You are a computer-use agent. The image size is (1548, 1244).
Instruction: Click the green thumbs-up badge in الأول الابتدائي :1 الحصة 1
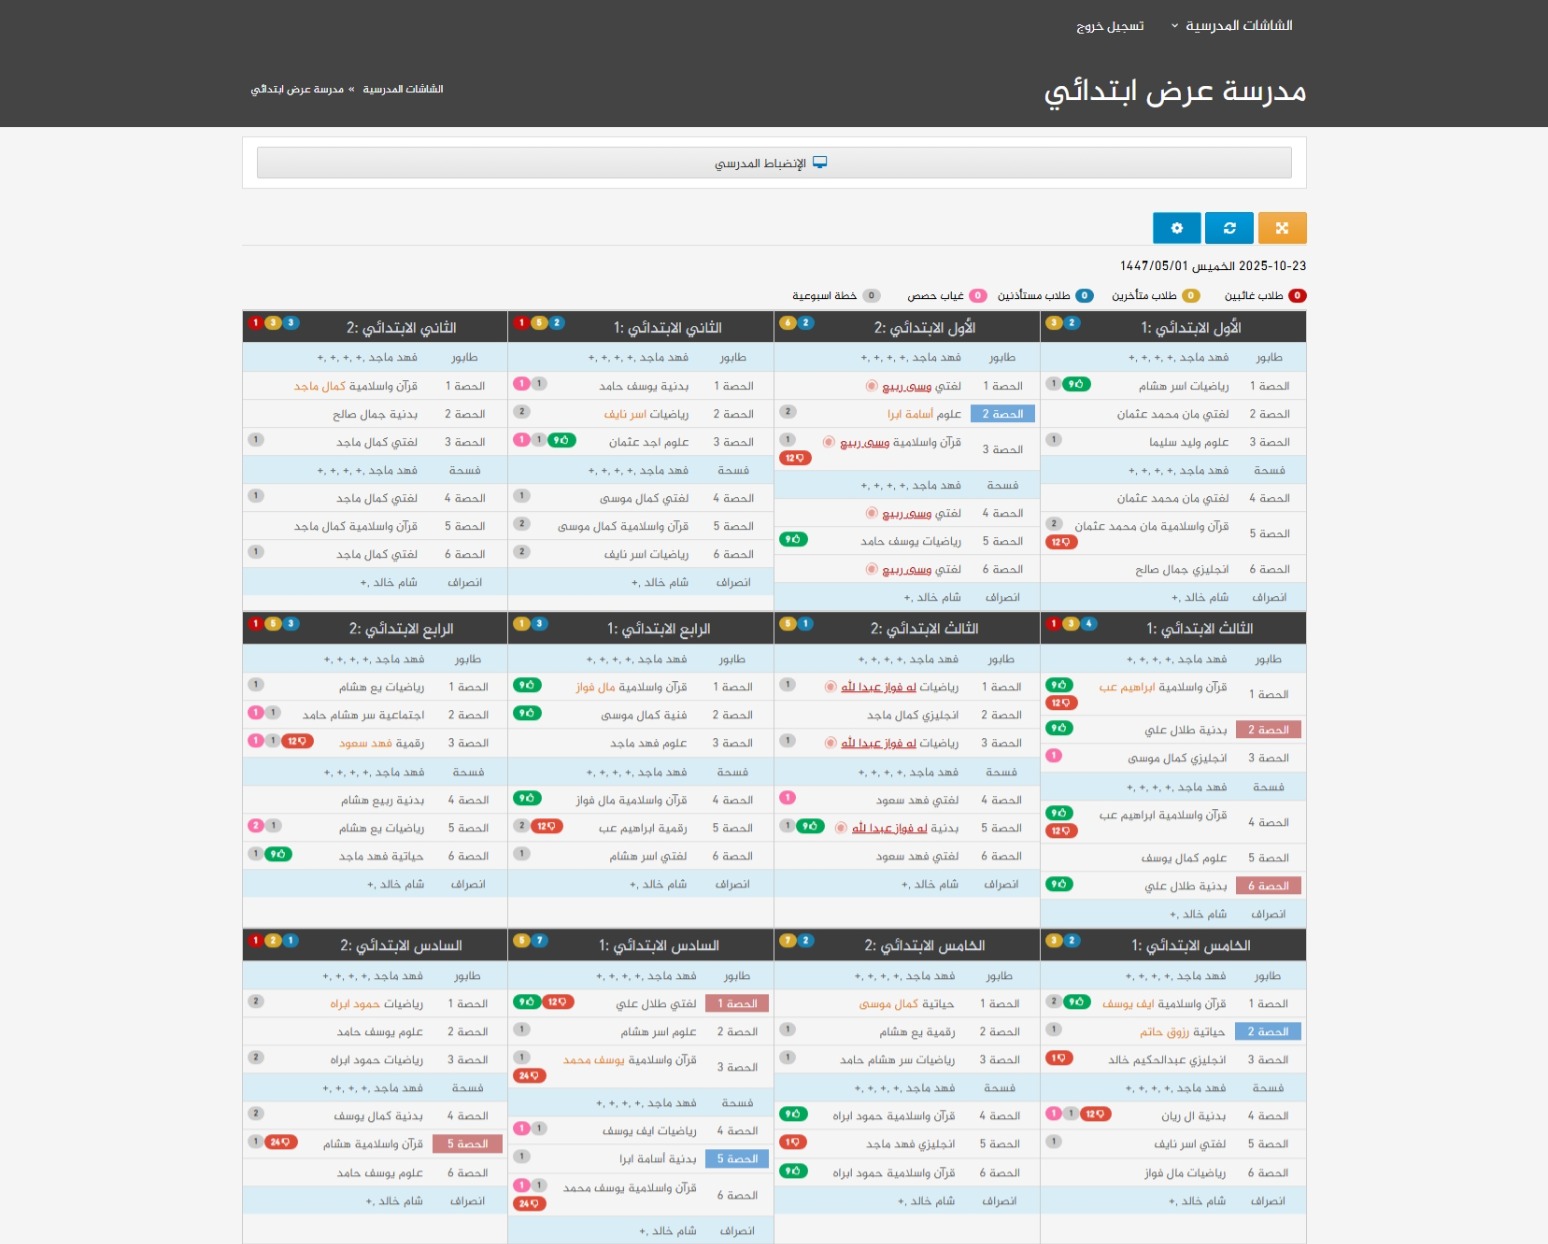click(x=1076, y=384)
